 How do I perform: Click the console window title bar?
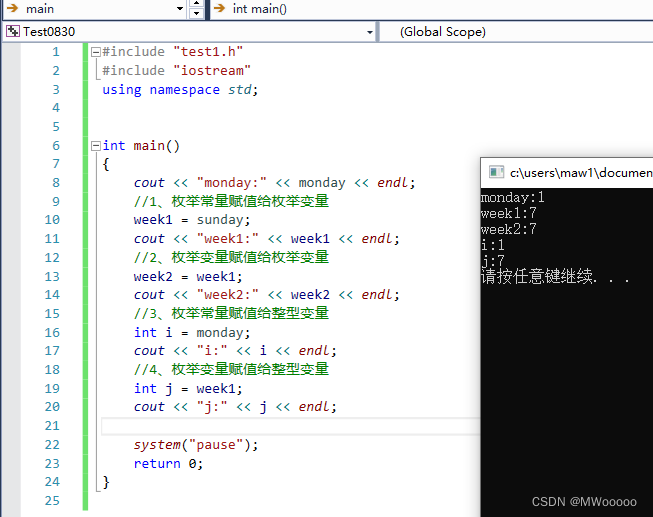(x=580, y=172)
